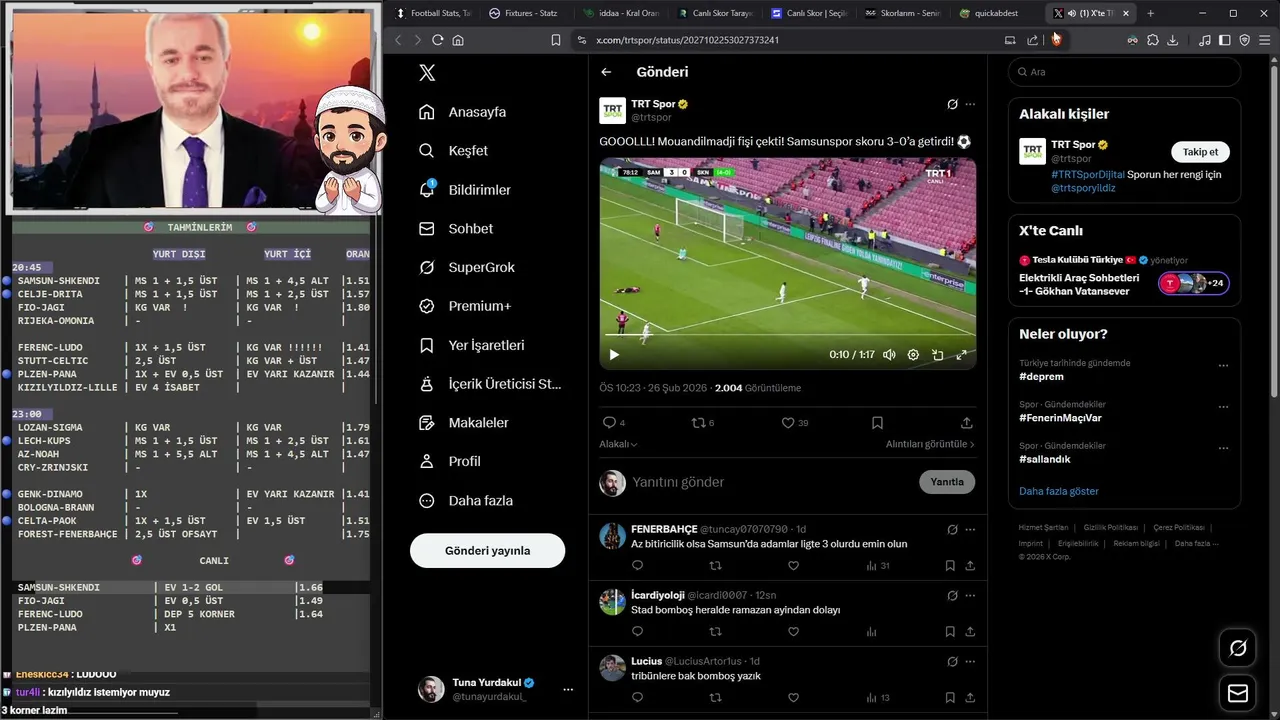Like İcardiyoloji's reply
This screenshot has height=720, width=1280.
(794, 632)
